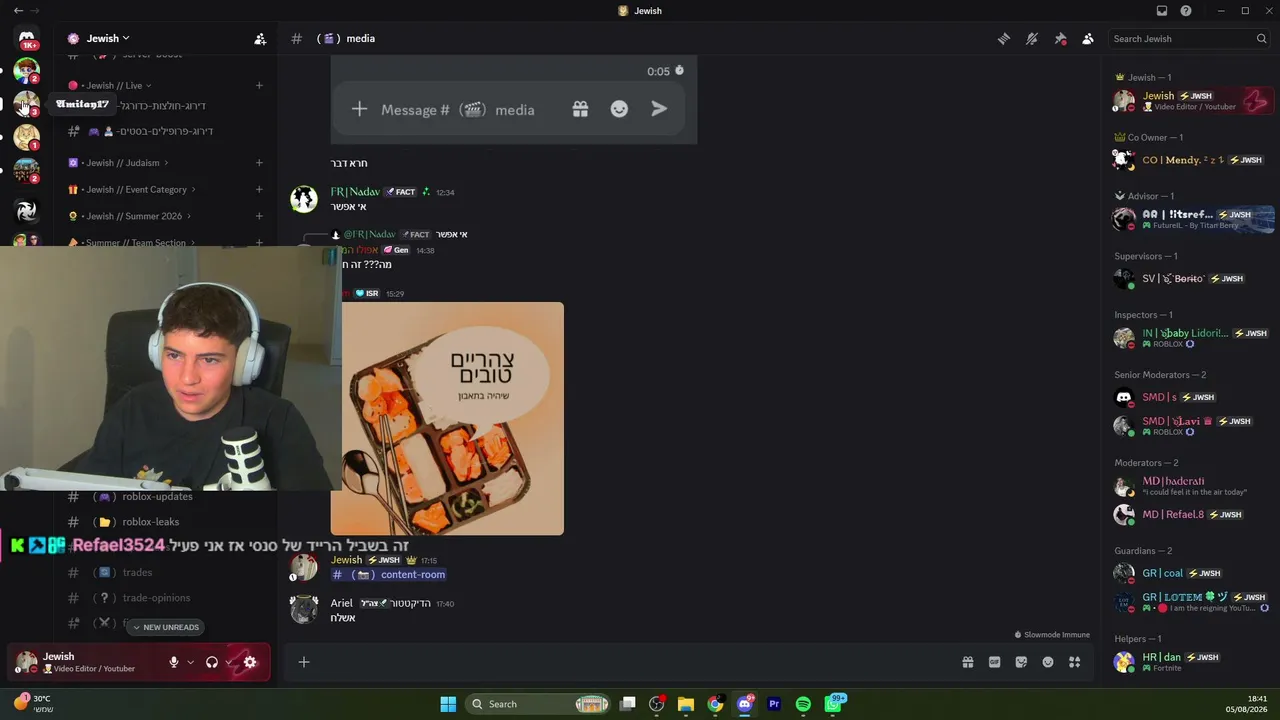Jump to NEW UNREADS
Image resolution: width=1280 pixels, height=720 pixels.
(x=166, y=627)
